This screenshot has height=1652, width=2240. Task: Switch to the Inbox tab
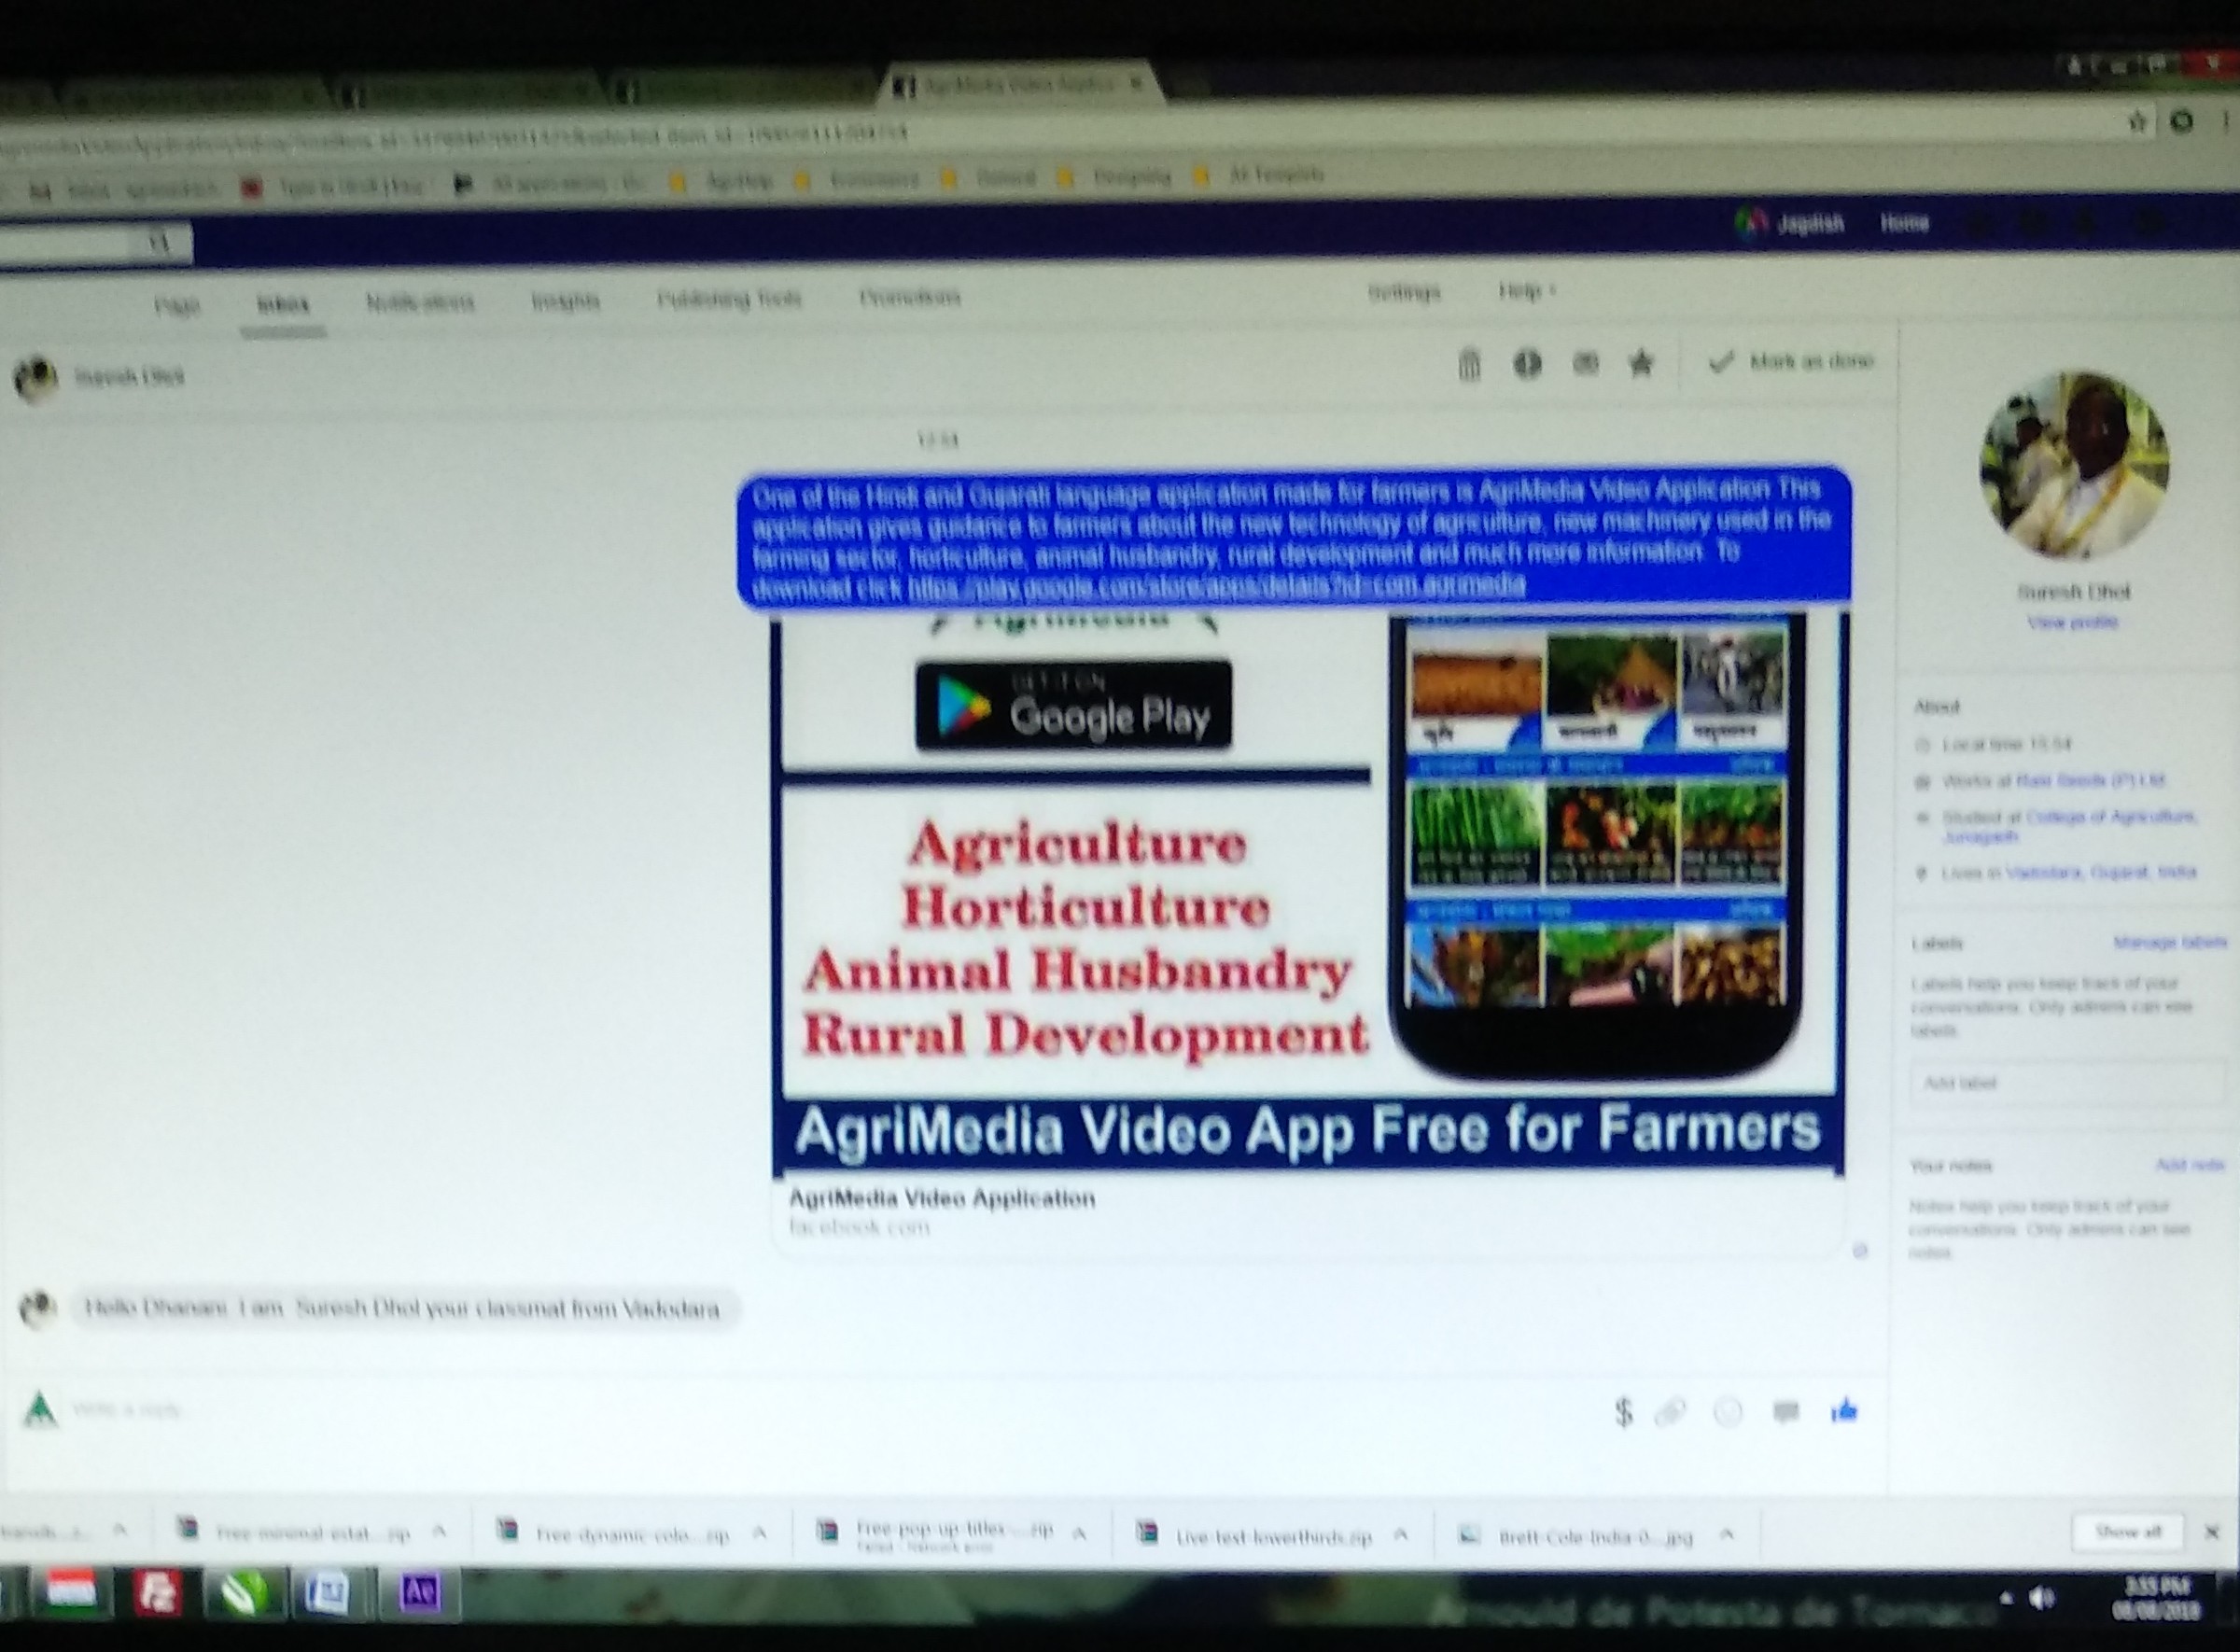coord(283,303)
